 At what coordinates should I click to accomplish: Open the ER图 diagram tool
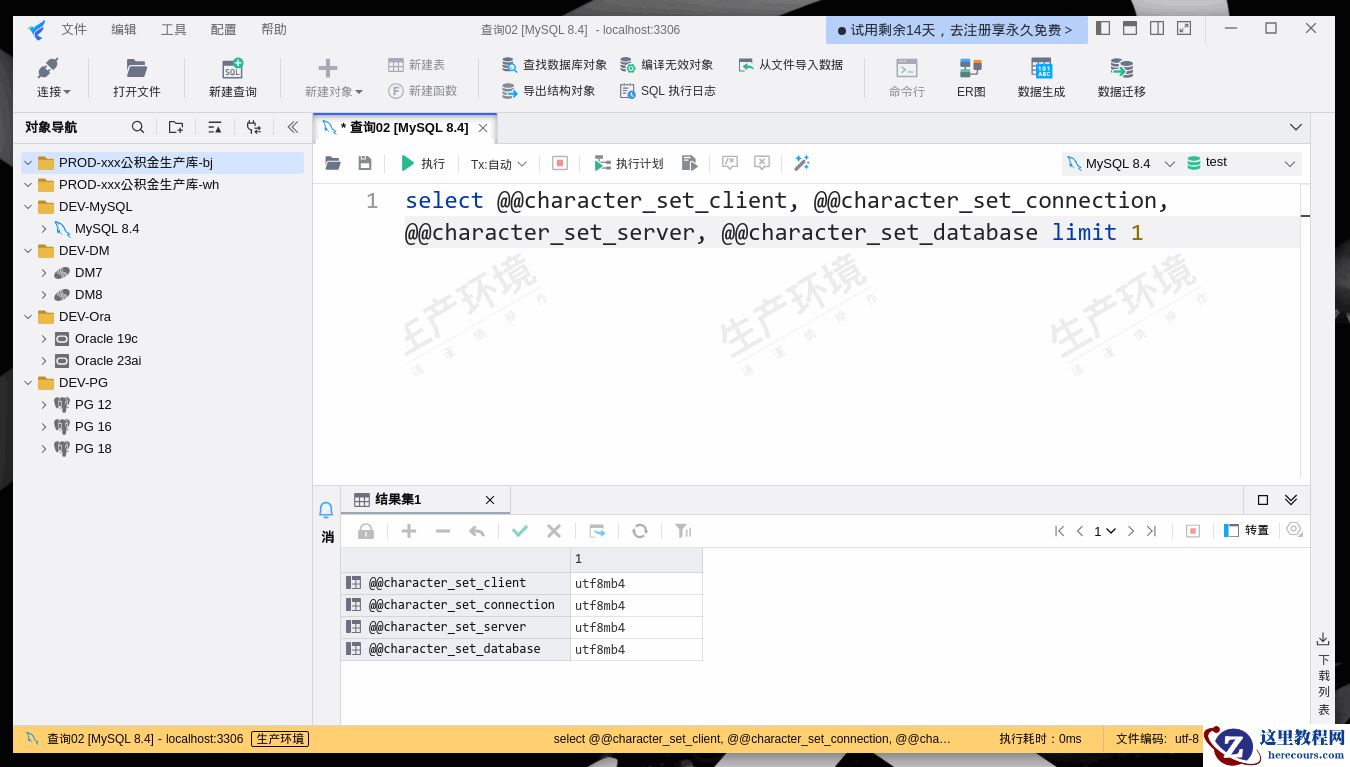point(970,77)
